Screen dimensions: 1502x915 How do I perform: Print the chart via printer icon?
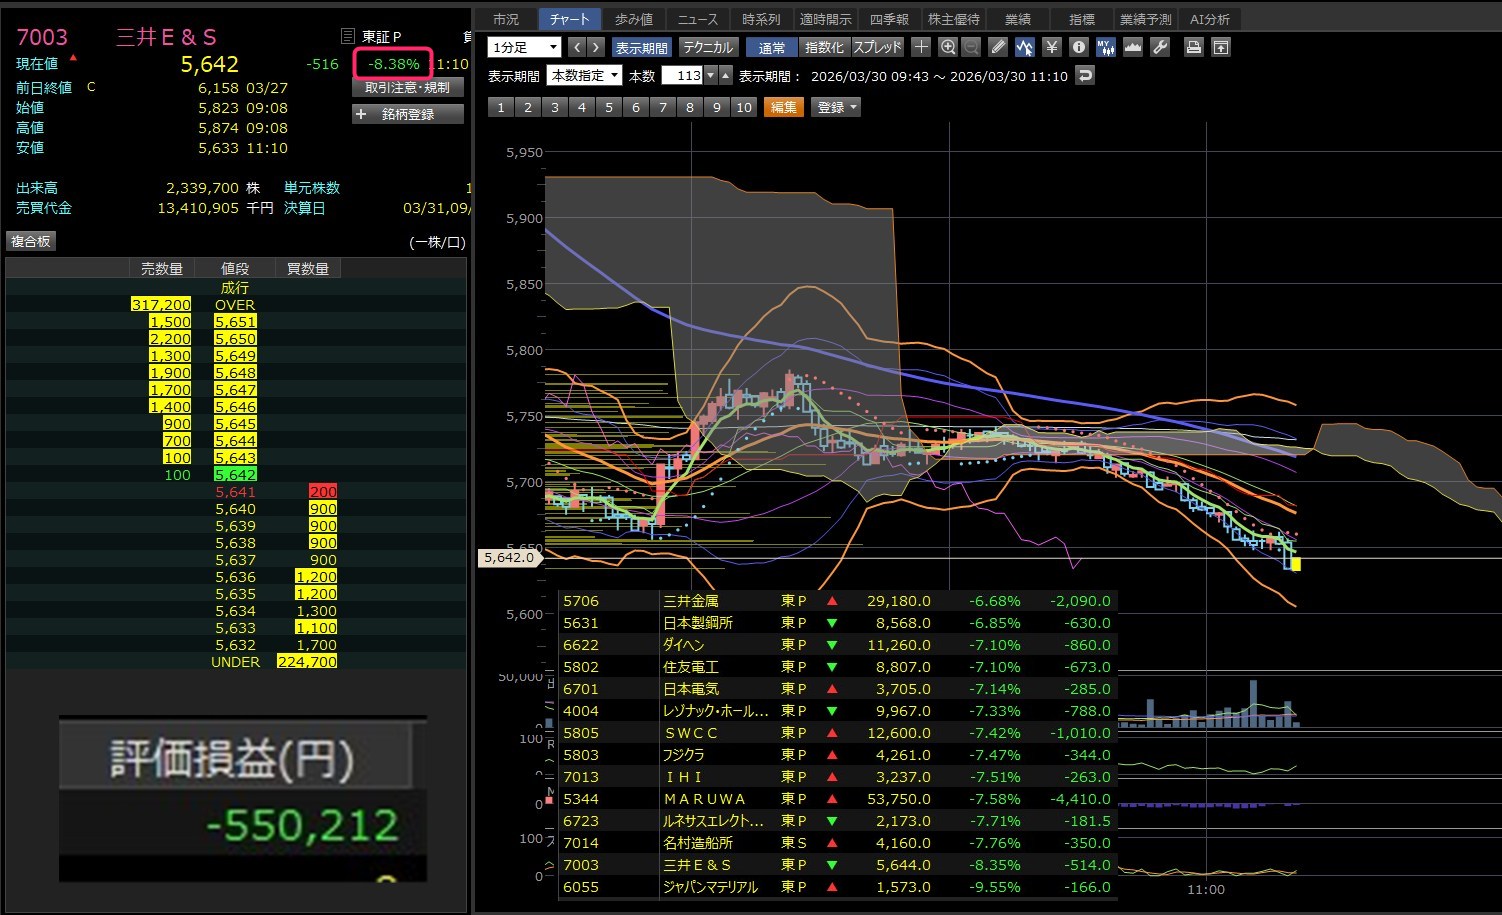click(x=1193, y=47)
